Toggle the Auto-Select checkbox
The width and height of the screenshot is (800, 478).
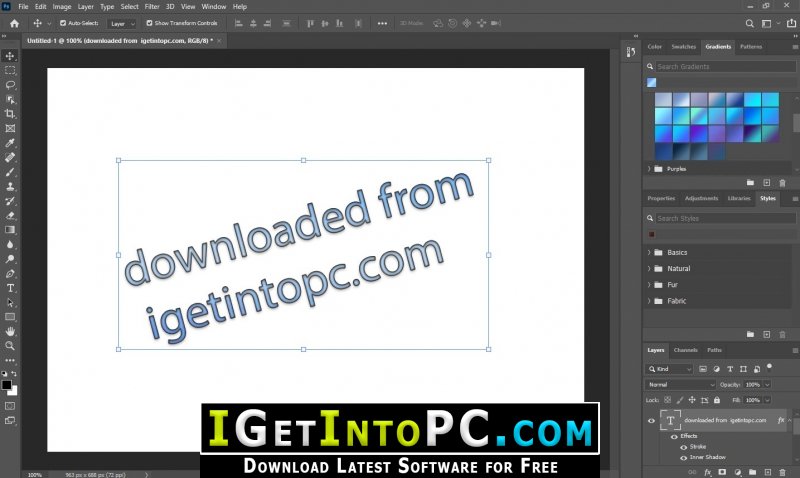(63, 23)
